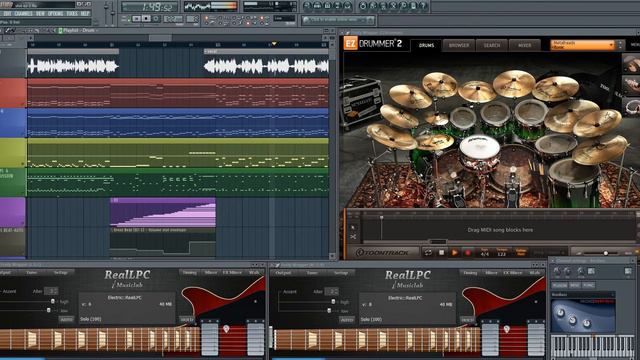Open FUNC tab in Channel settings

pyautogui.click(x=588, y=285)
